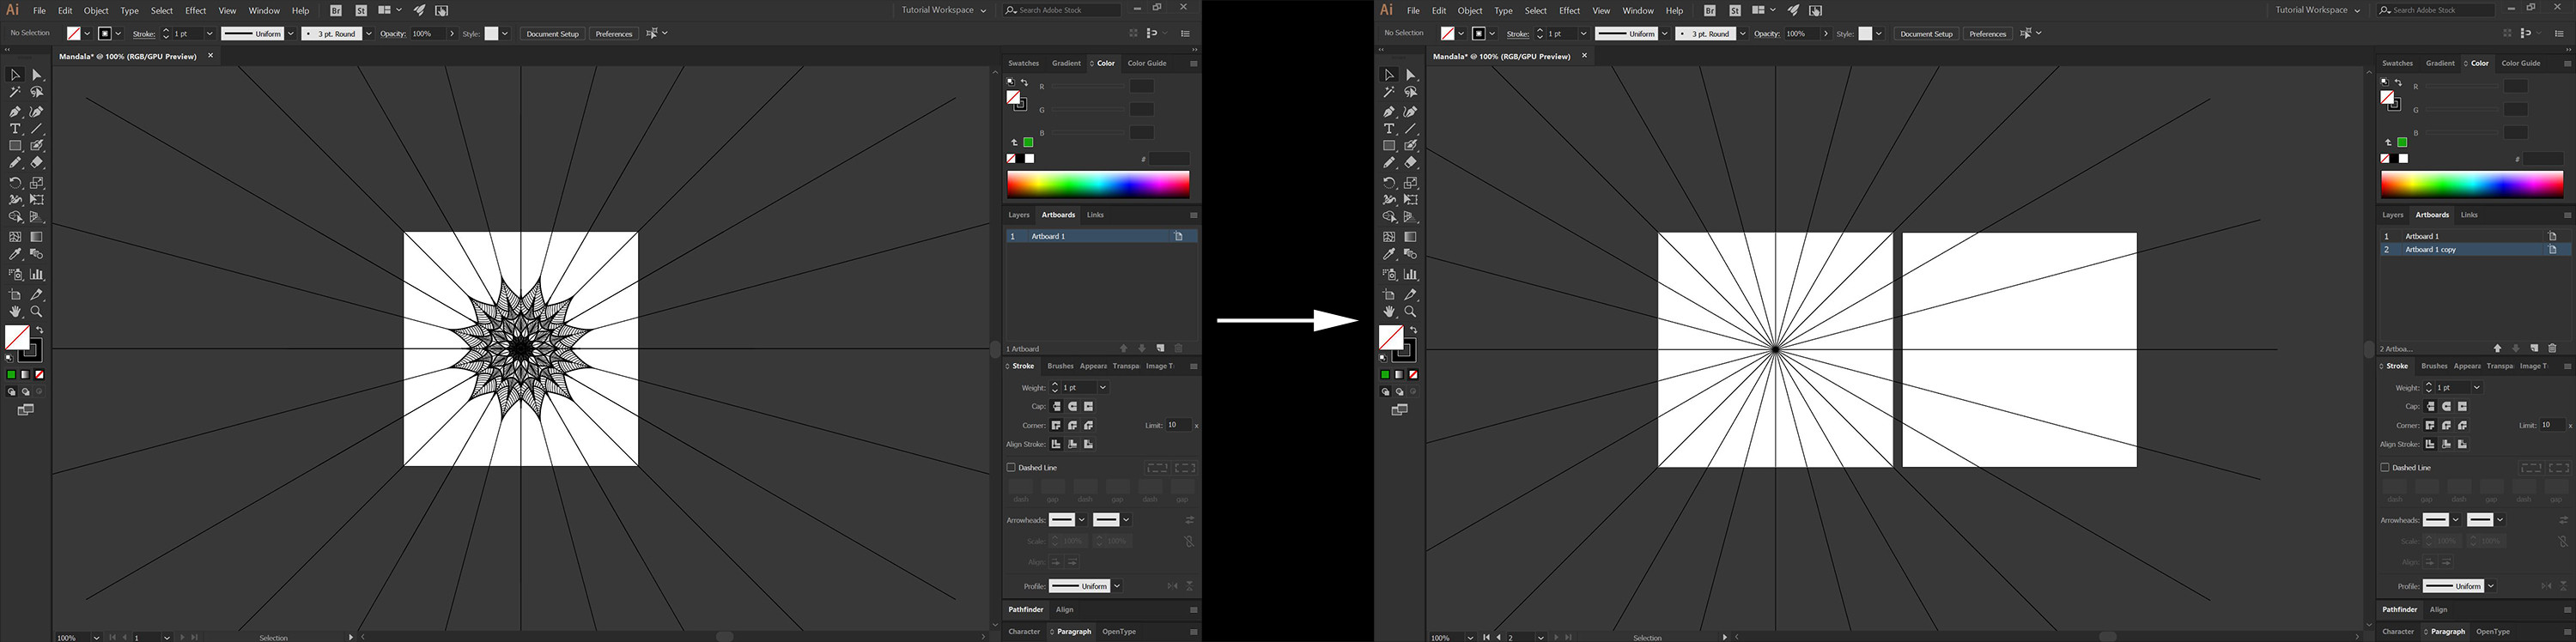Click Preferences button in the right window
Screen dimensions: 2576x642
(x=1987, y=34)
